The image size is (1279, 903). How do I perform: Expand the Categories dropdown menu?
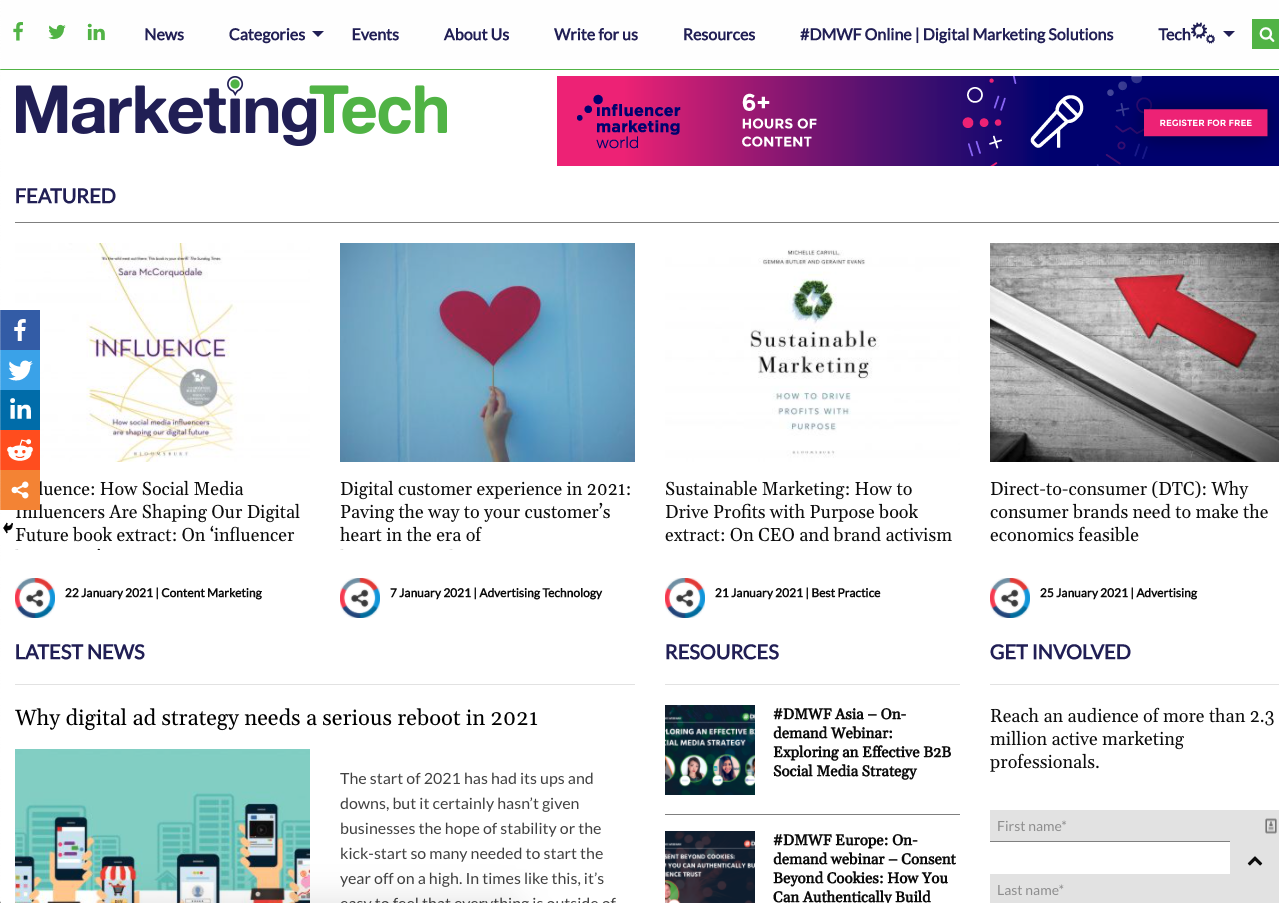point(276,34)
